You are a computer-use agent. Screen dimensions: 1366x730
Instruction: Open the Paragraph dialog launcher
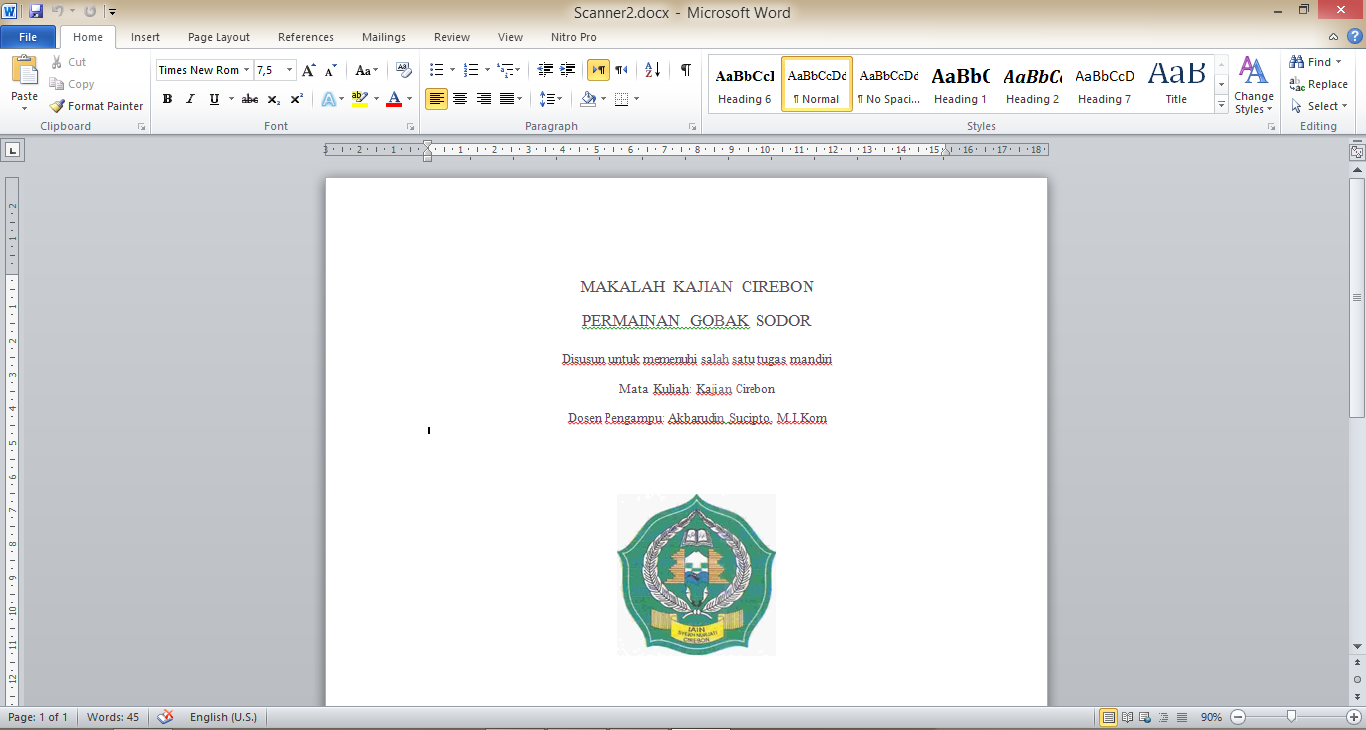pos(693,127)
